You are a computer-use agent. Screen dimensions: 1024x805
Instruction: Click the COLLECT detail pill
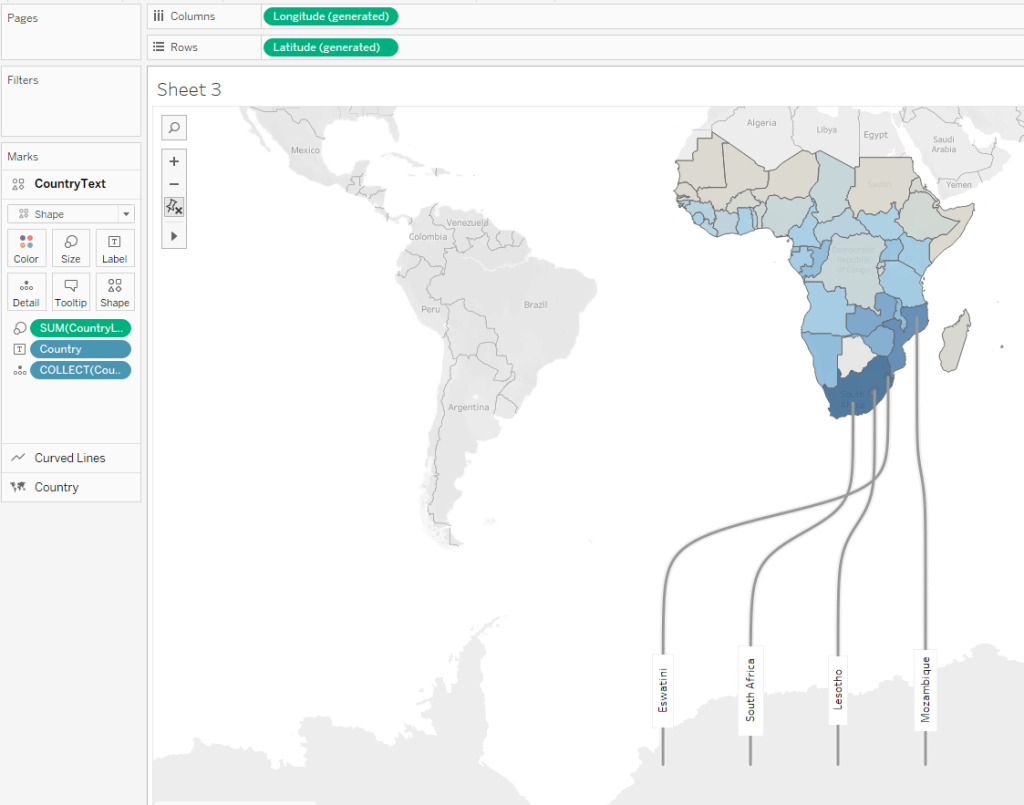coord(80,370)
